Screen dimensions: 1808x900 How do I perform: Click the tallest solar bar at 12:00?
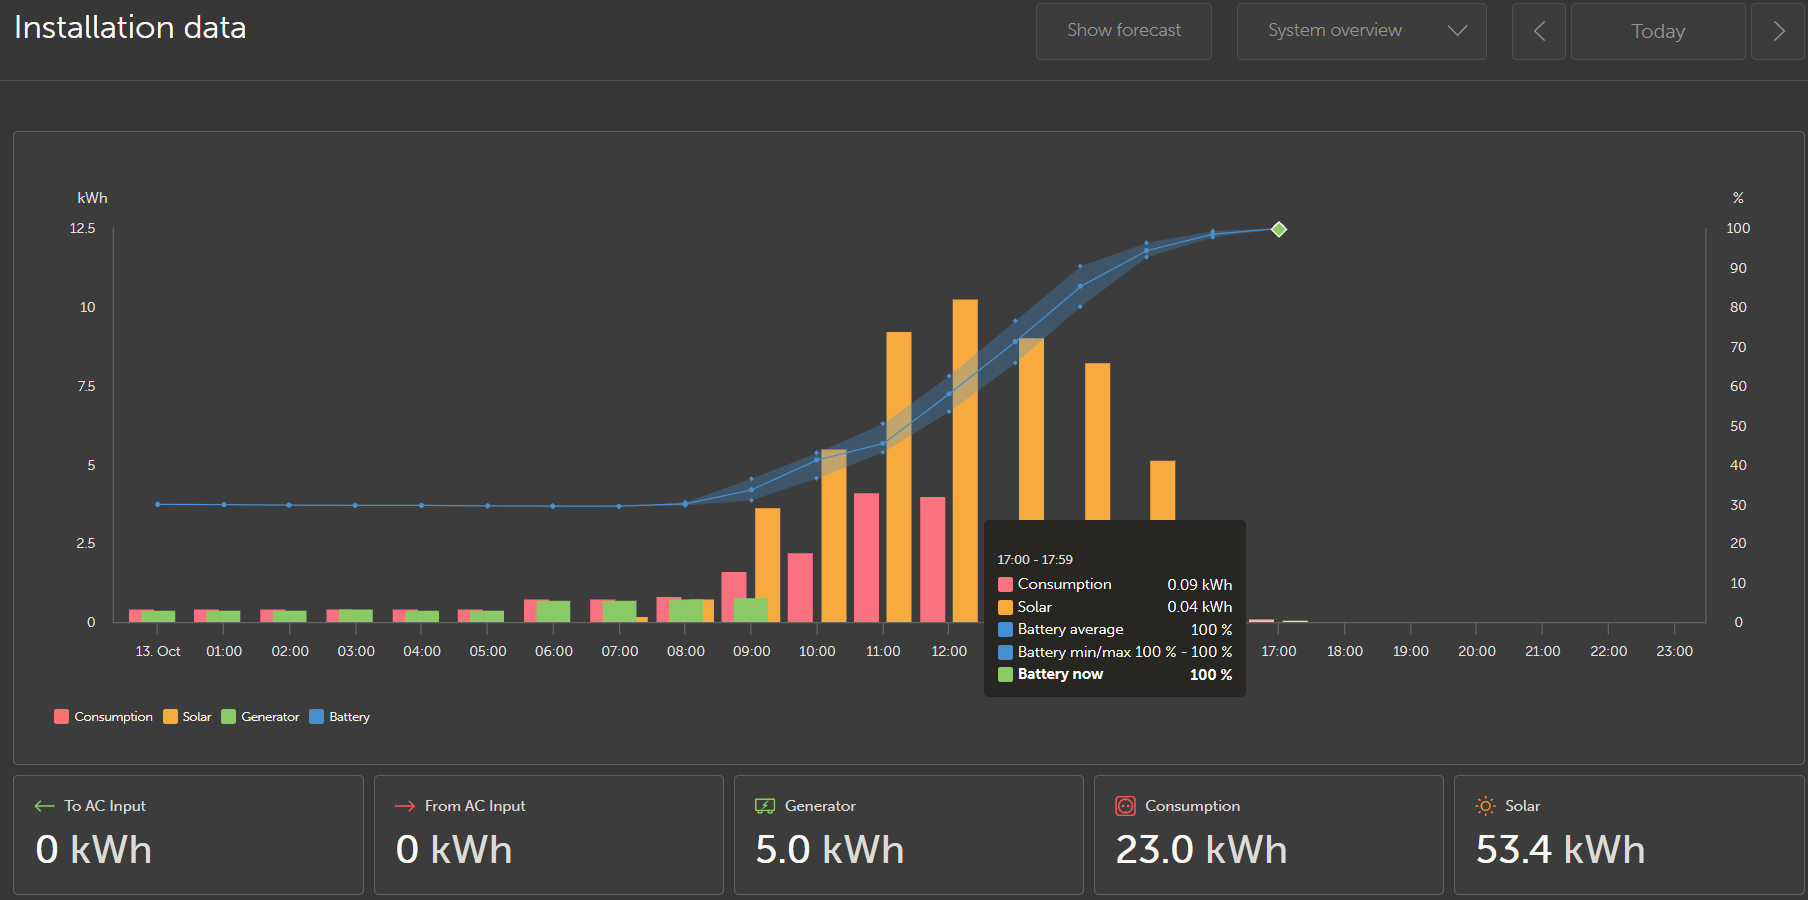(x=965, y=460)
